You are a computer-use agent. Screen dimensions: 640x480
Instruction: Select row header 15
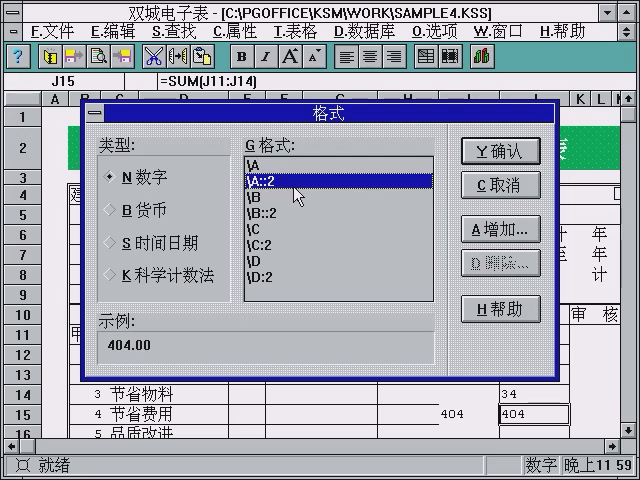click(23, 415)
